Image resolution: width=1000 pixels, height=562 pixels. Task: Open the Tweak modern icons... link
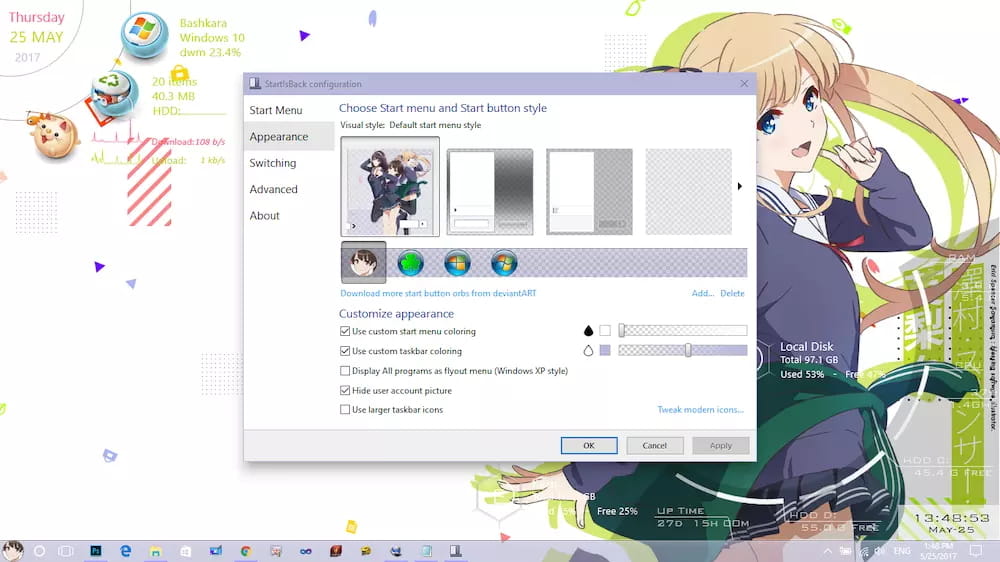(x=700, y=410)
